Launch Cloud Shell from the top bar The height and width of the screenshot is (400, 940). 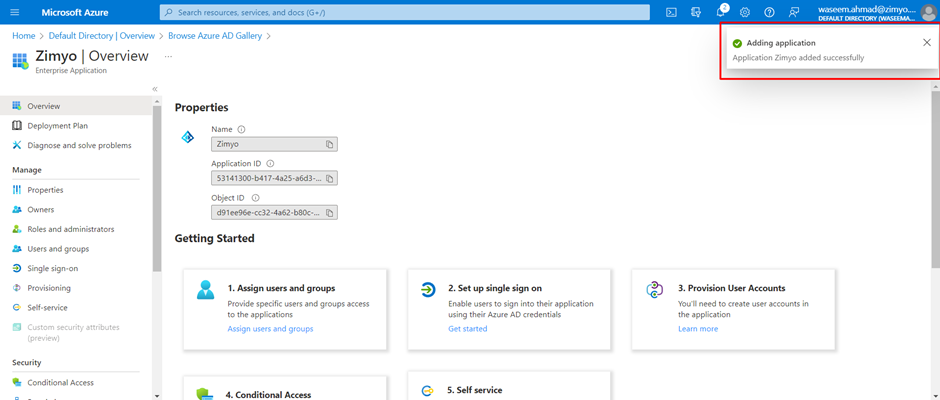[x=672, y=12]
